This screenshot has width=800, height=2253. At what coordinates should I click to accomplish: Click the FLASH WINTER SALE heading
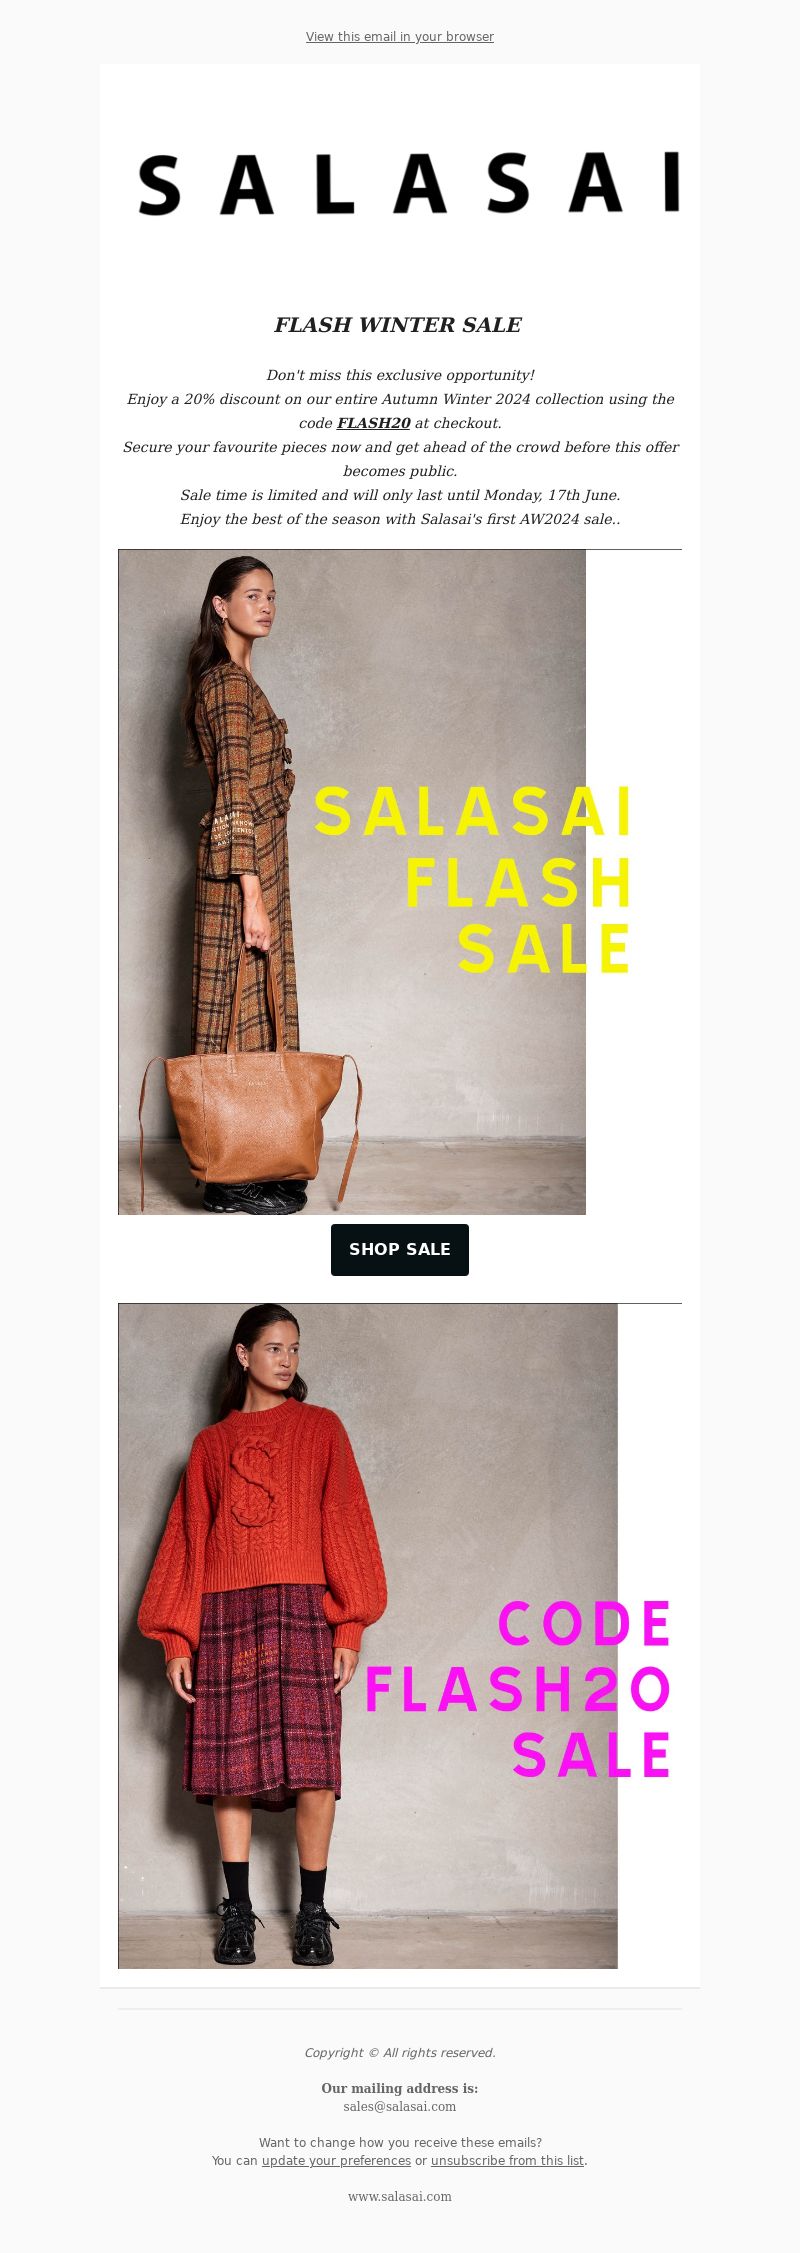(x=398, y=325)
